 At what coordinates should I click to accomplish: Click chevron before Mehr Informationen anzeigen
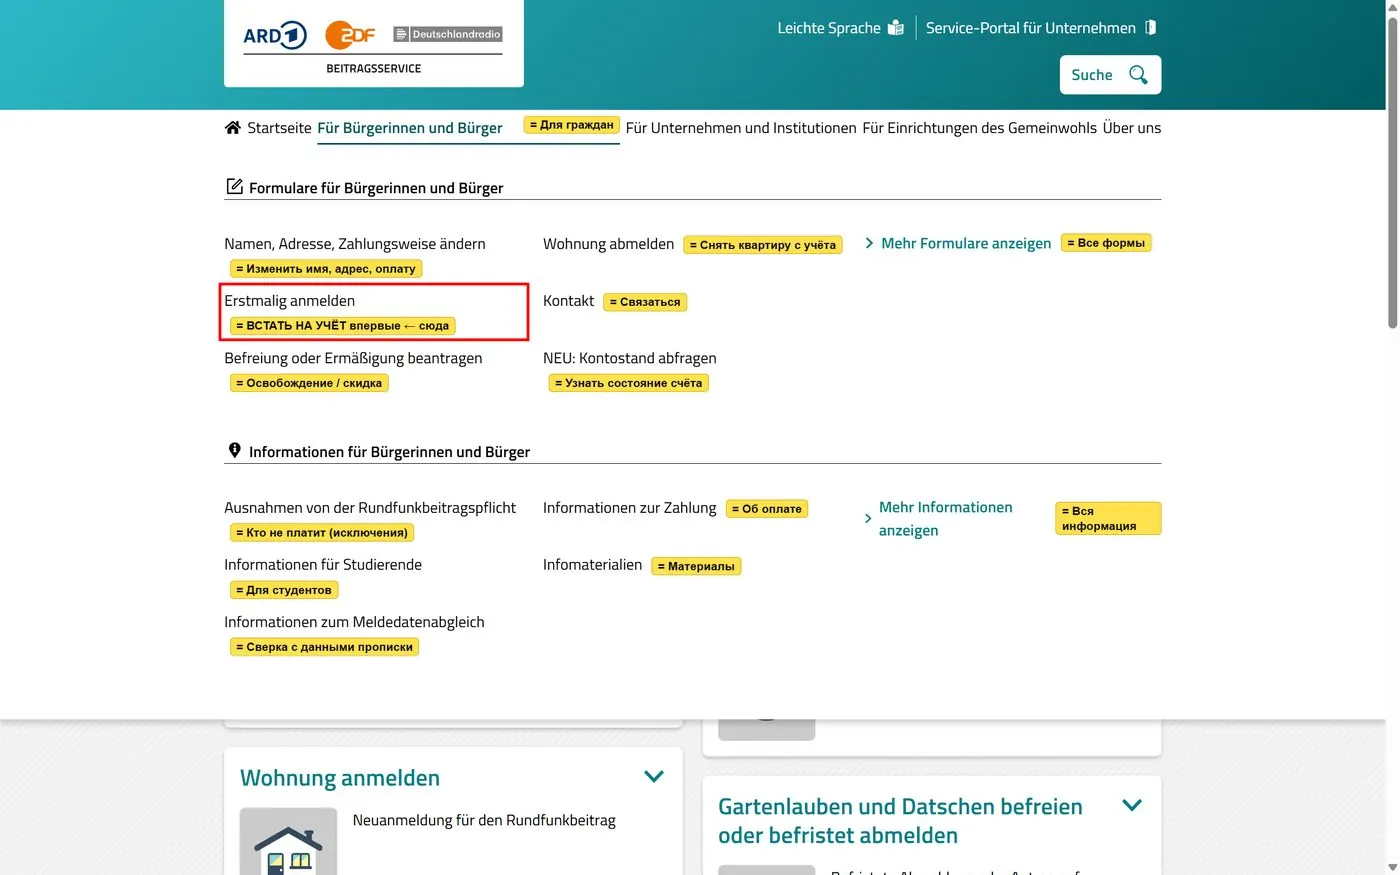pos(867,519)
